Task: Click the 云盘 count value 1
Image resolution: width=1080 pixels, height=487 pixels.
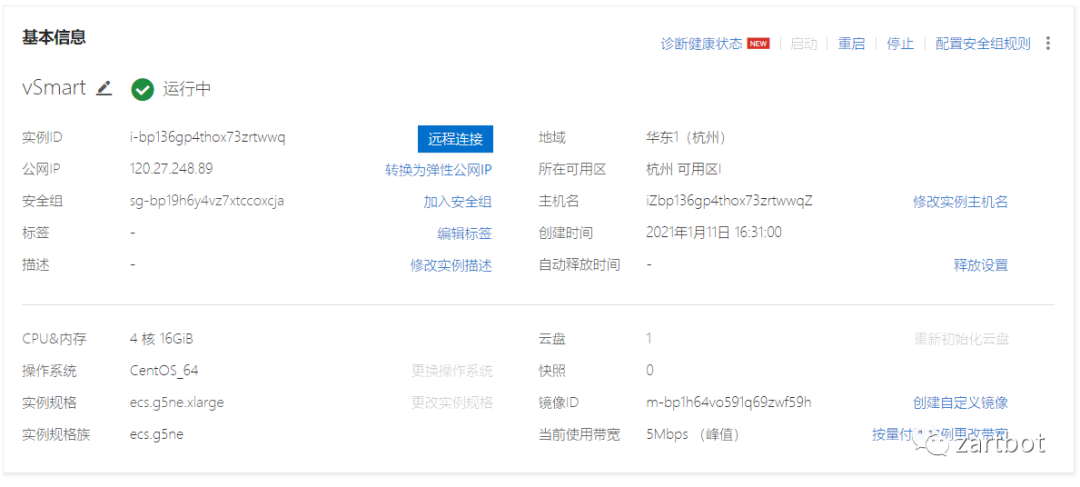Action: point(649,339)
